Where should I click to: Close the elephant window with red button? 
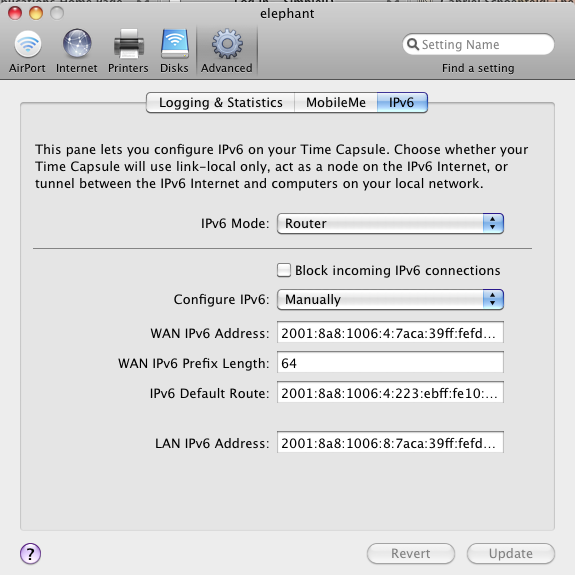point(15,13)
